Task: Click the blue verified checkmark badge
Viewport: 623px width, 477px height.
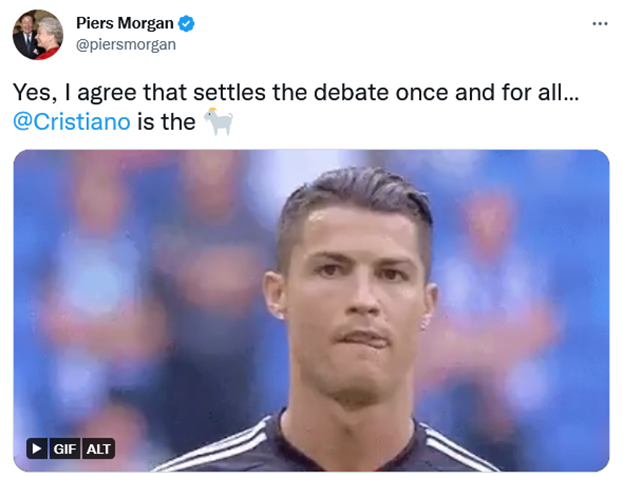Action: 186,23
